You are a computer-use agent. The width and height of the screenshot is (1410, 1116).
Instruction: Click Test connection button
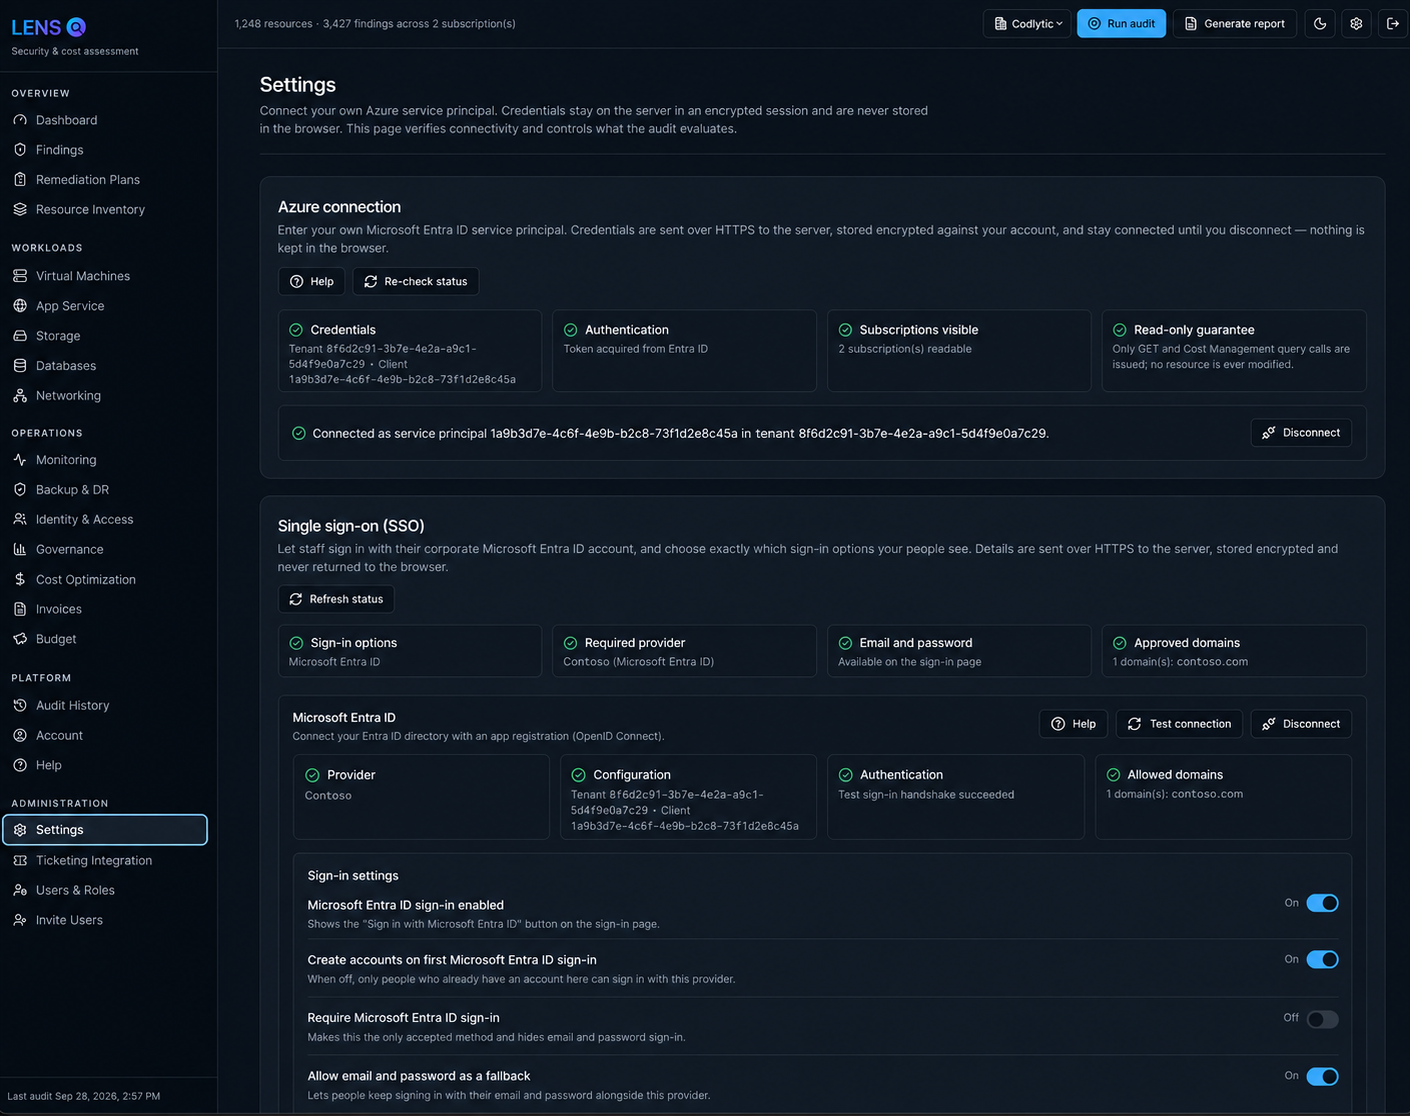pos(1180,724)
